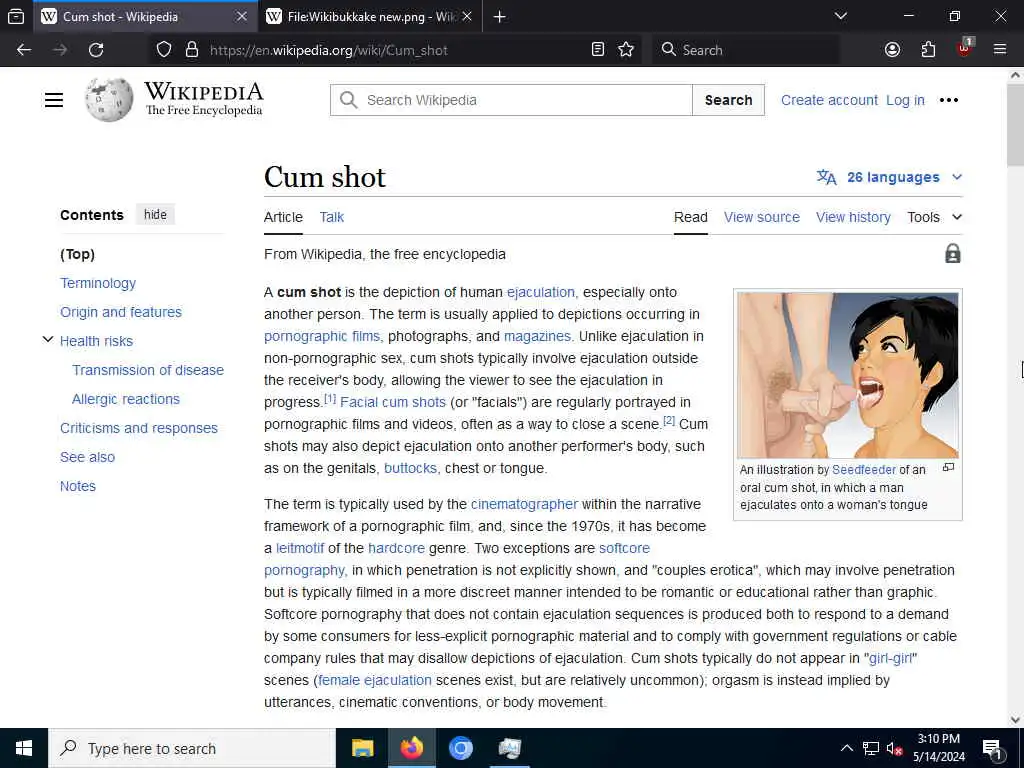Expand the 26 languages dropdown
Viewport: 1024px width, 768px height.
[889, 177]
